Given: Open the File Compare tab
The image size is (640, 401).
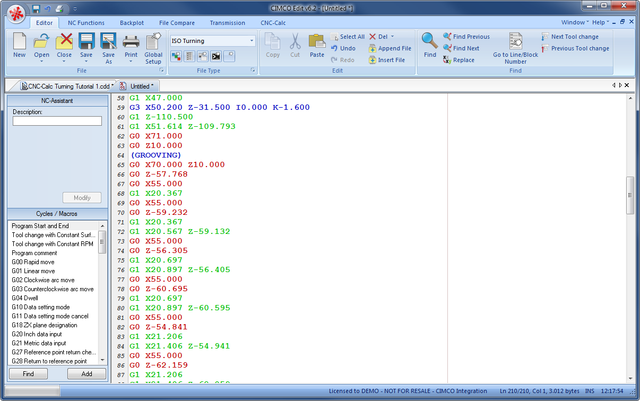Looking at the screenshot, I should point(177,23).
